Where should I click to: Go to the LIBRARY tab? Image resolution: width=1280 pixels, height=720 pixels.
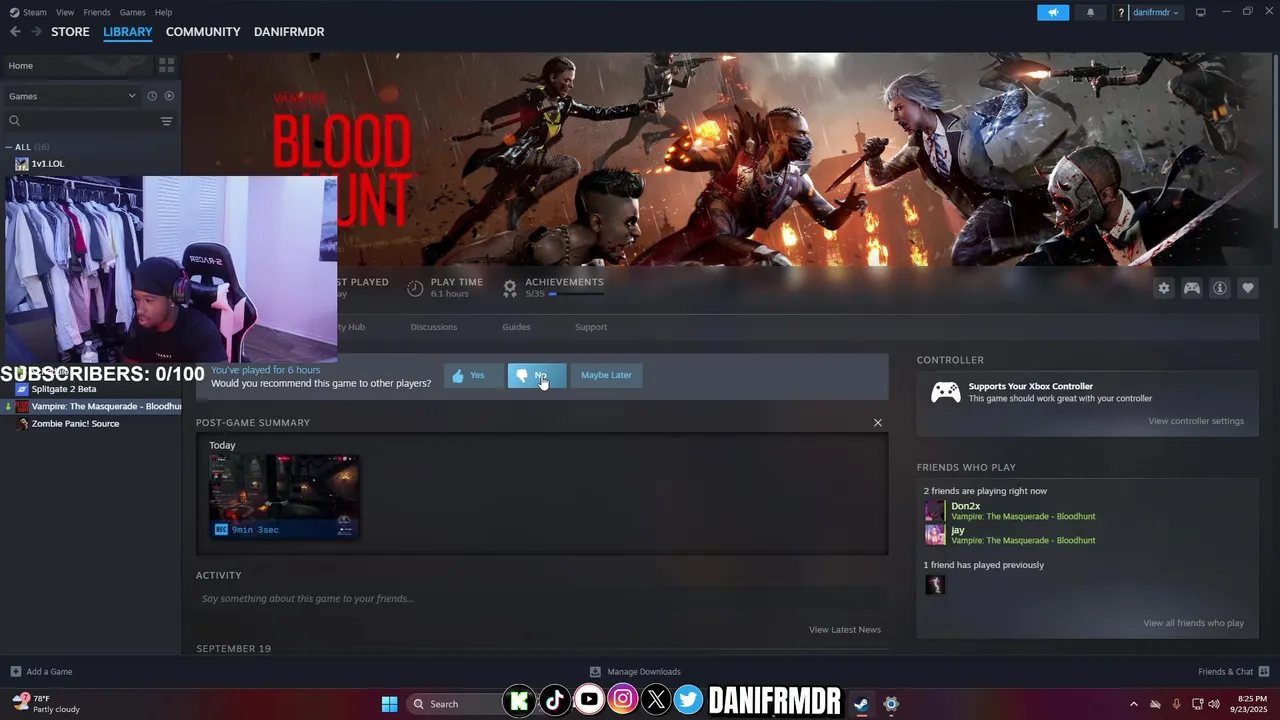[x=128, y=32]
